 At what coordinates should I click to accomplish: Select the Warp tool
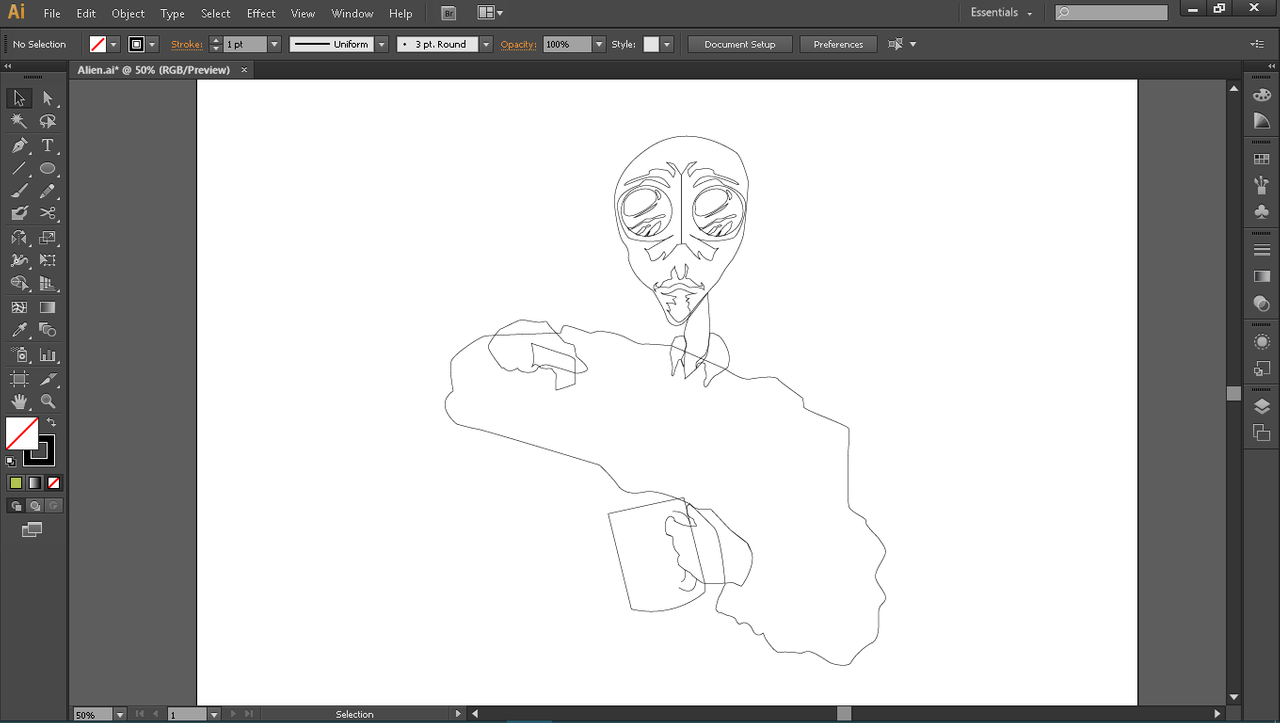[x=19, y=261]
